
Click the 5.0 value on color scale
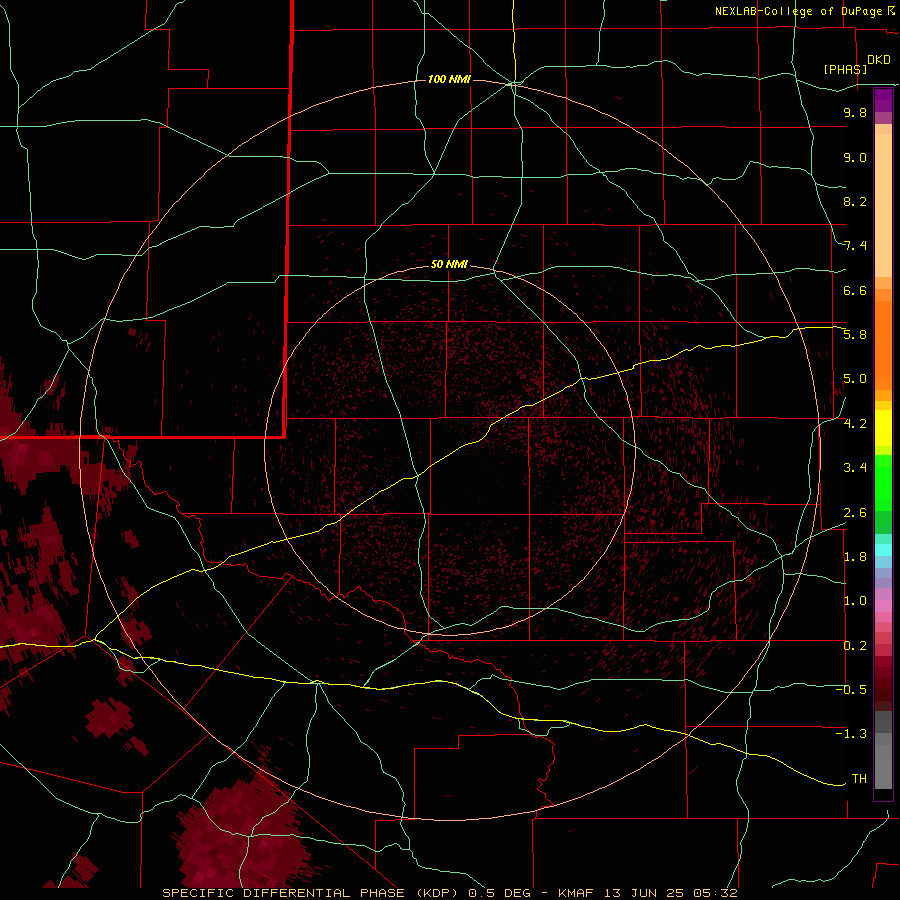855,379
